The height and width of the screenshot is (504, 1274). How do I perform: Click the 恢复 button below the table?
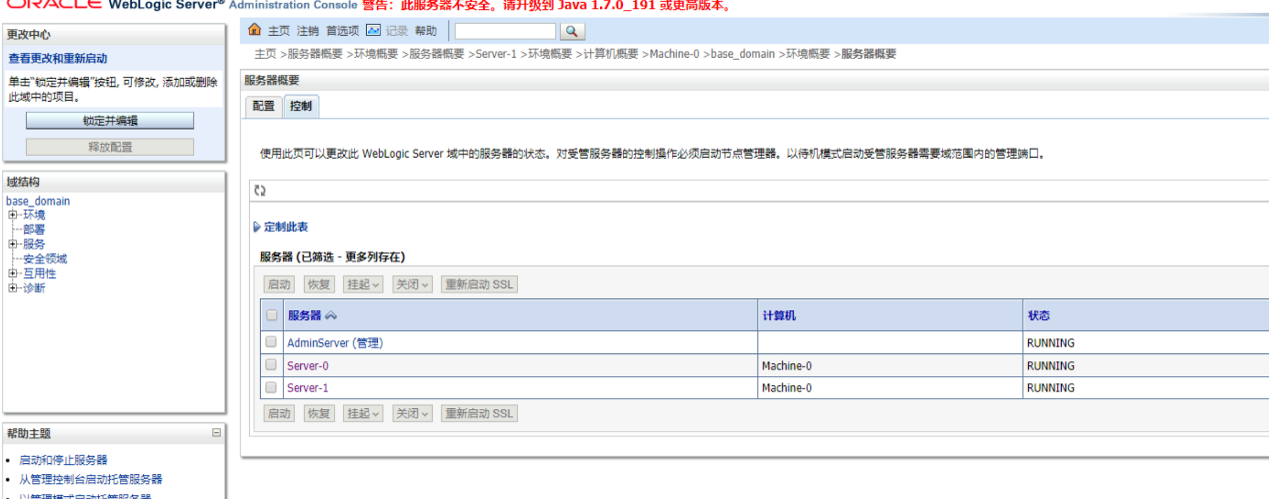(x=319, y=413)
